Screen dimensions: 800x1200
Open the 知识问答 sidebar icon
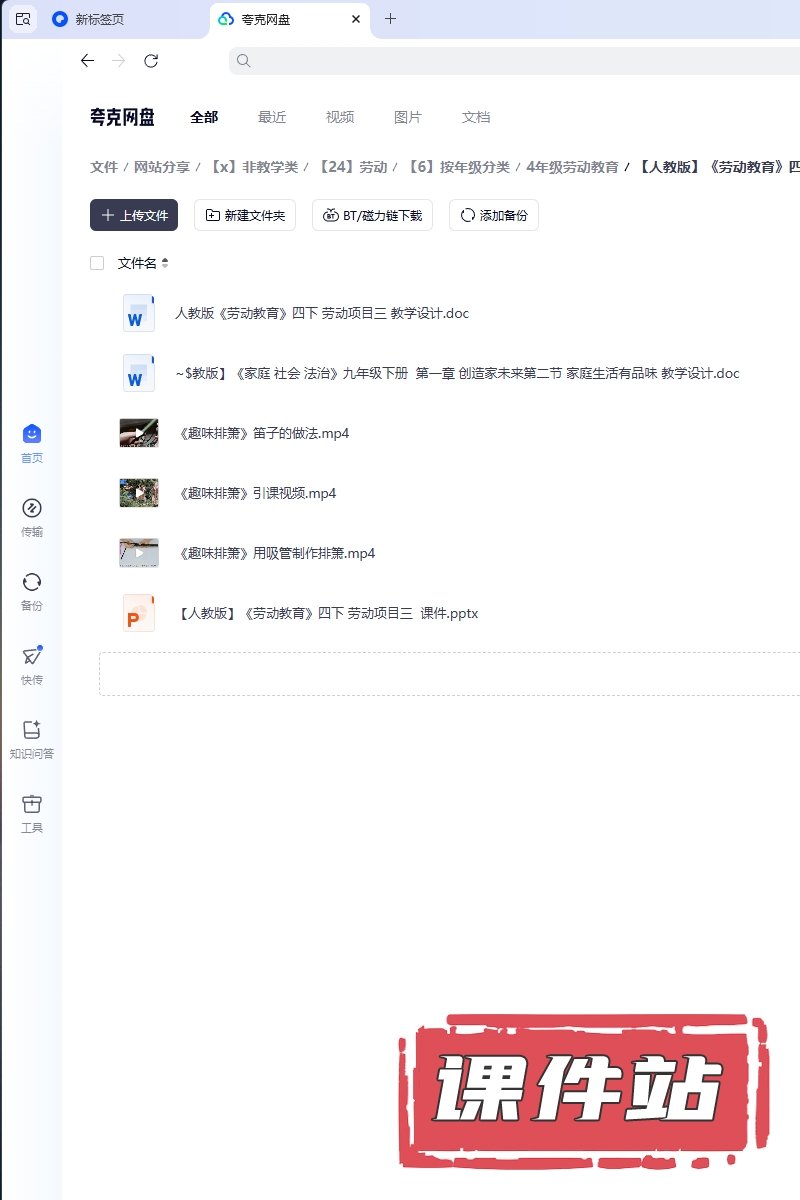pos(32,730)
